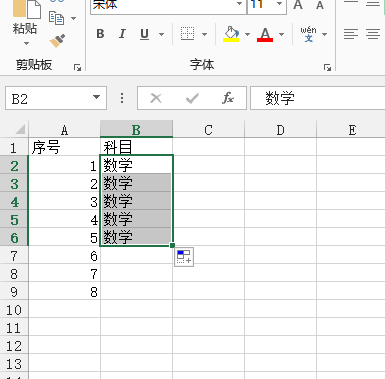Select row 1 header
Viewport: 385px width, 379px height.
[x=14, y=147]
